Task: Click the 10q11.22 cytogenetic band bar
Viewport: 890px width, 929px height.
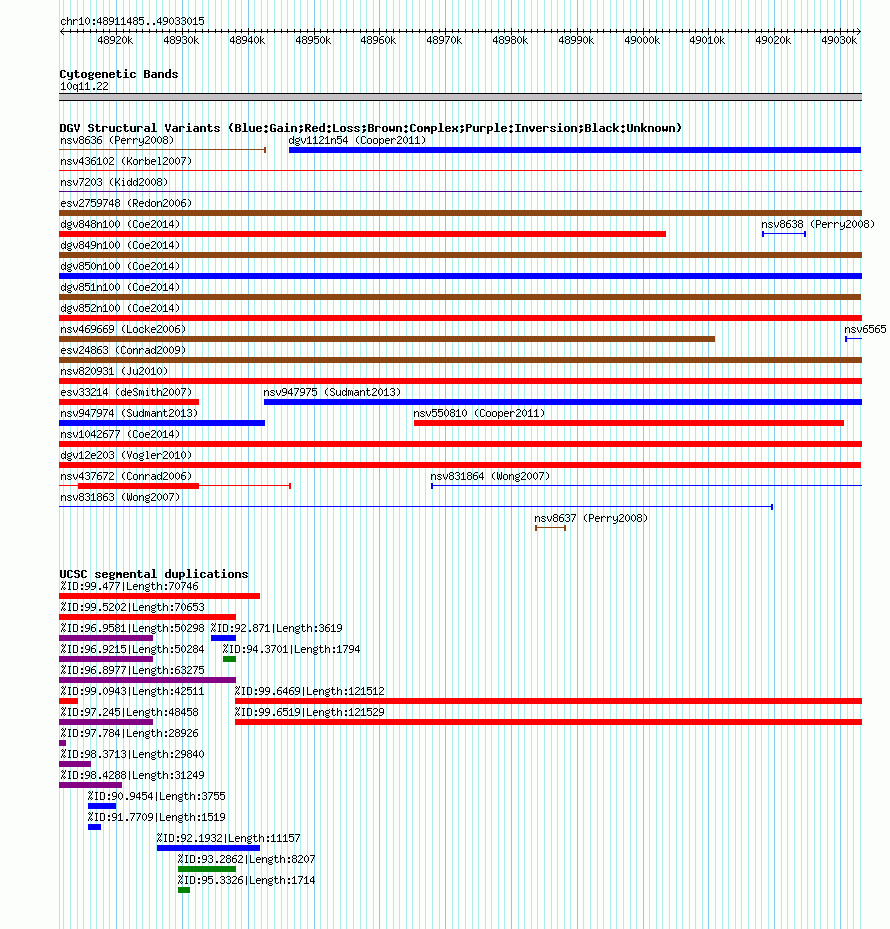Action: click(460, 97)
